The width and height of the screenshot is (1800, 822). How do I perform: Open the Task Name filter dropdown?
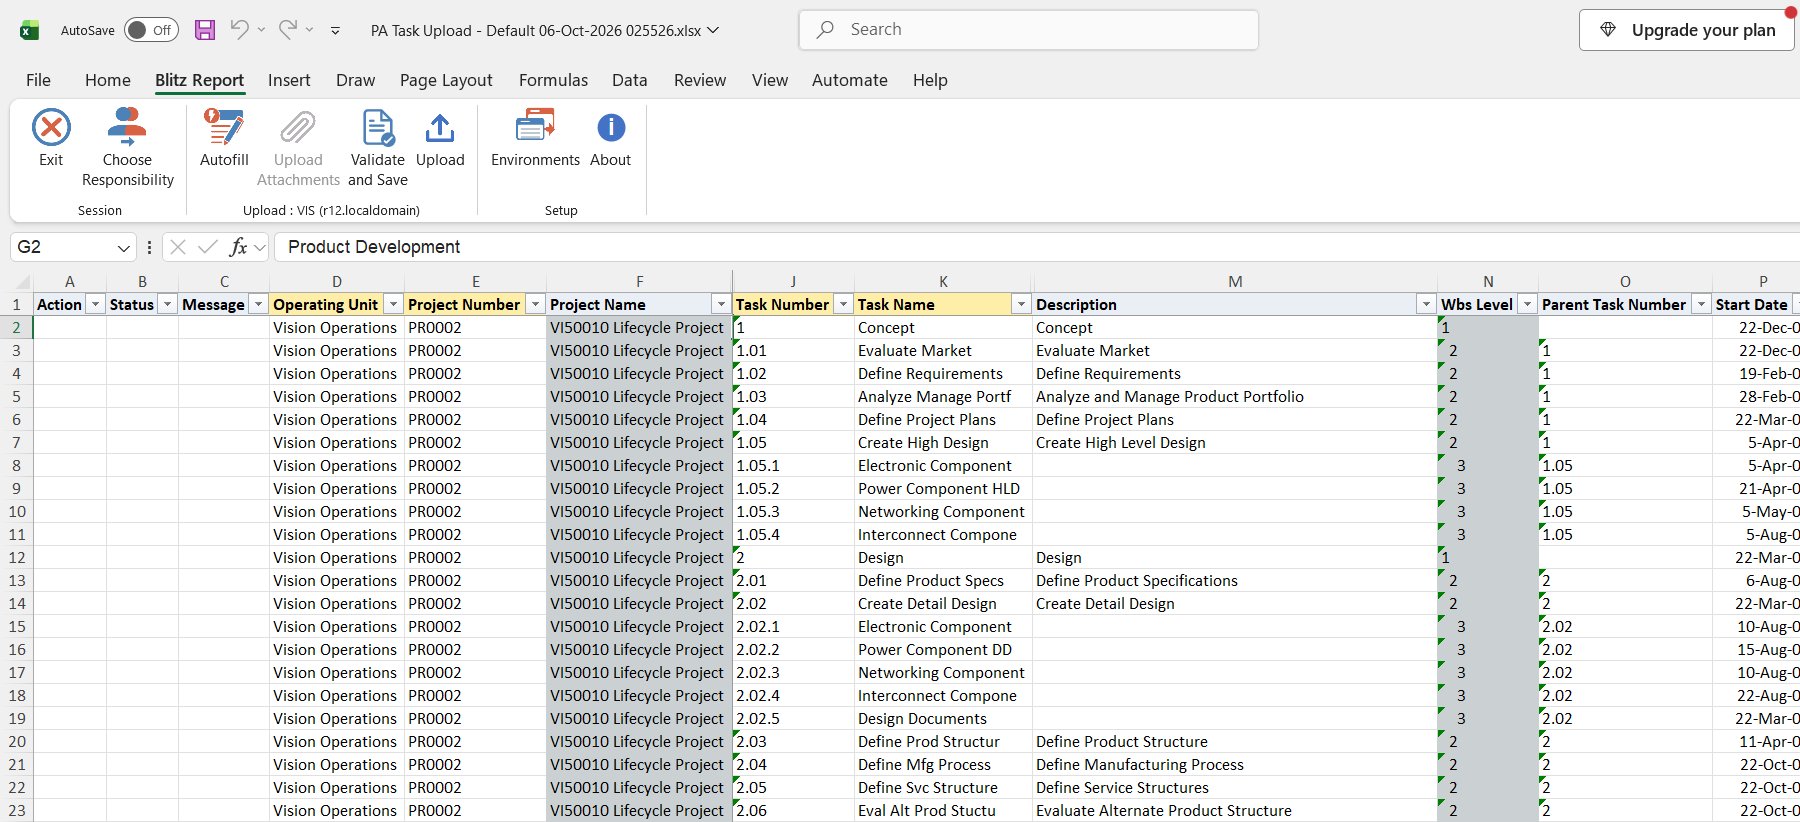[1021, 304]
